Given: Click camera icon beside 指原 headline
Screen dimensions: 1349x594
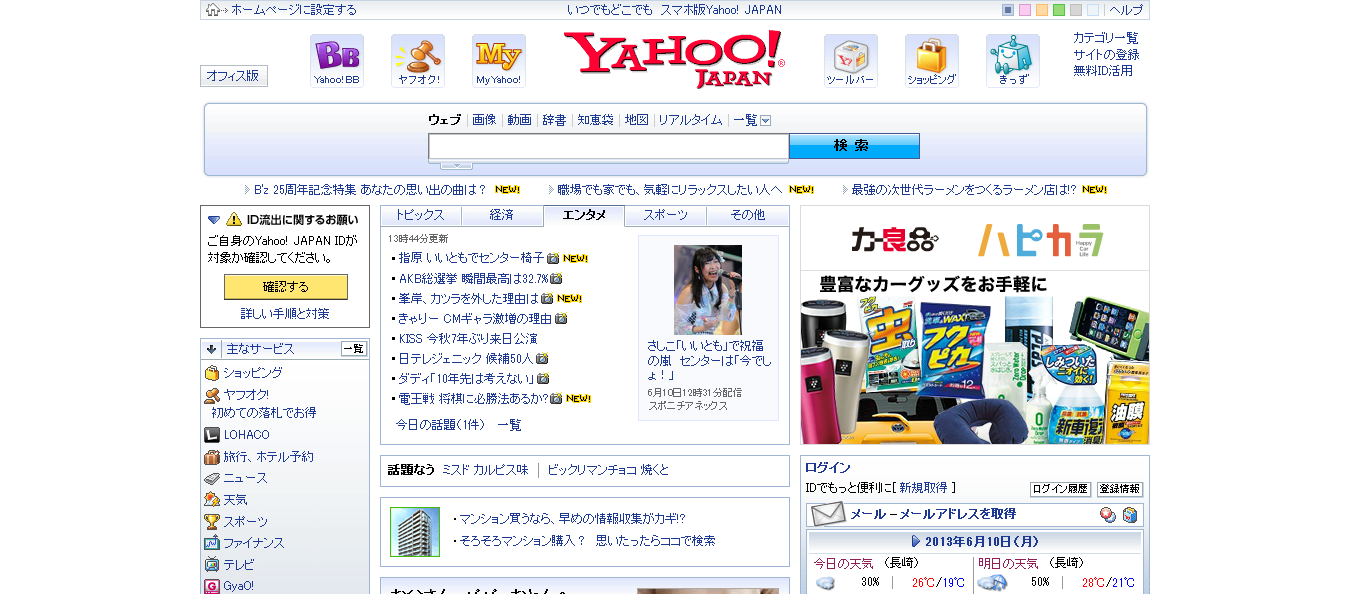Looking at the screenshot, I should 553,258.
